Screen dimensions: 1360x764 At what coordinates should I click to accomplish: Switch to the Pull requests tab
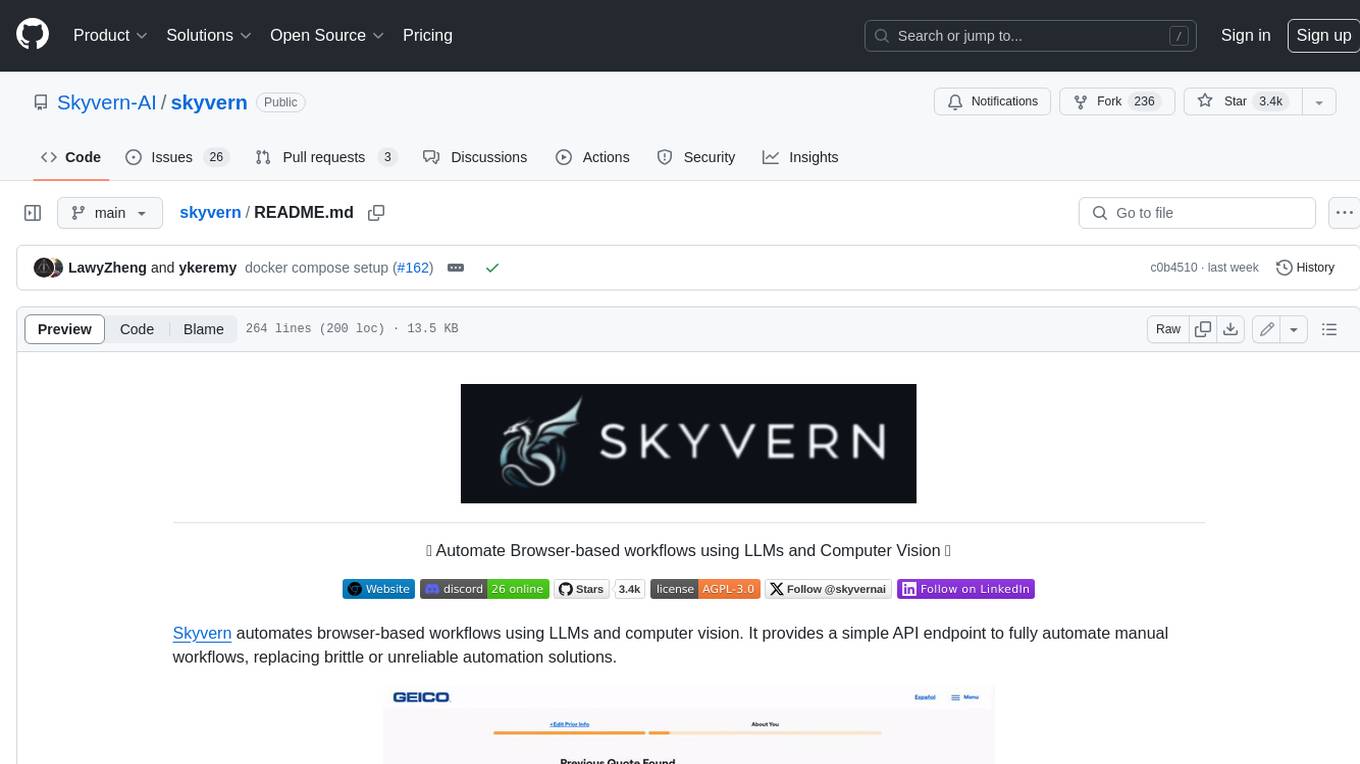click(x=326, y=157)
